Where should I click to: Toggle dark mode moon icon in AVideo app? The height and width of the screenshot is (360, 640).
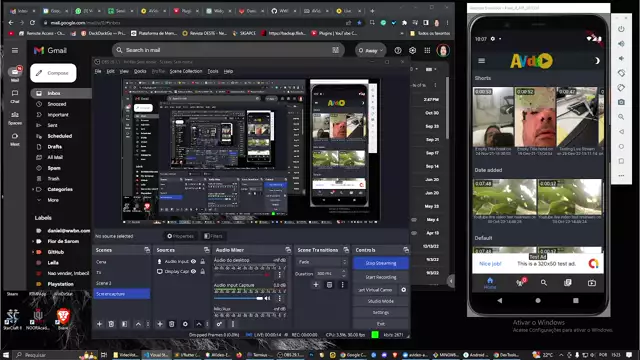[x=597, y=61]
